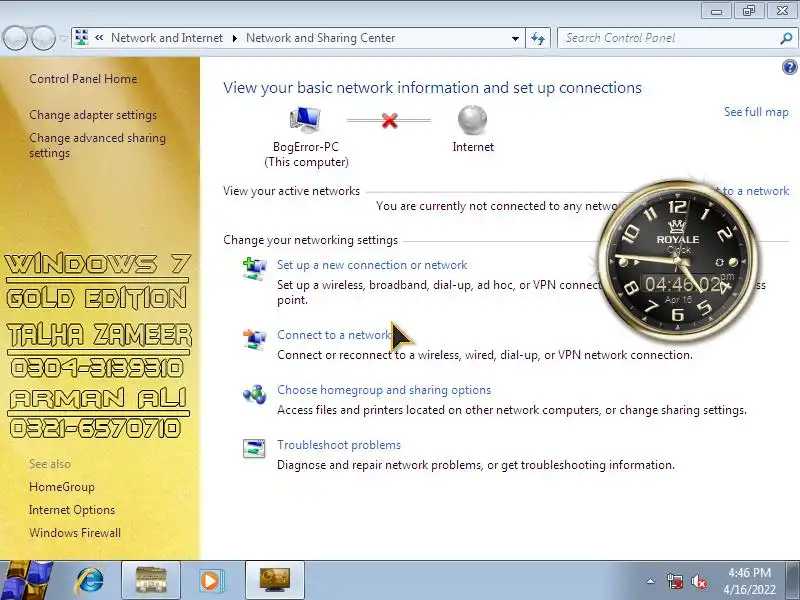Open arrow after Network and Internet breadcrumb
The width and height of the screenshot is (800, 600).
point(234,38)
